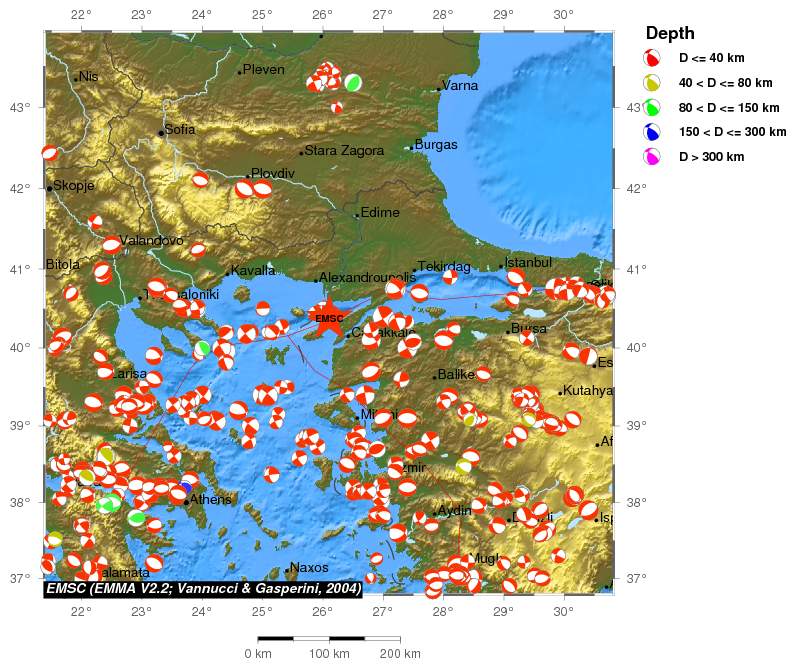
Task: Click the Depth legend title
Action: [670, 33]
